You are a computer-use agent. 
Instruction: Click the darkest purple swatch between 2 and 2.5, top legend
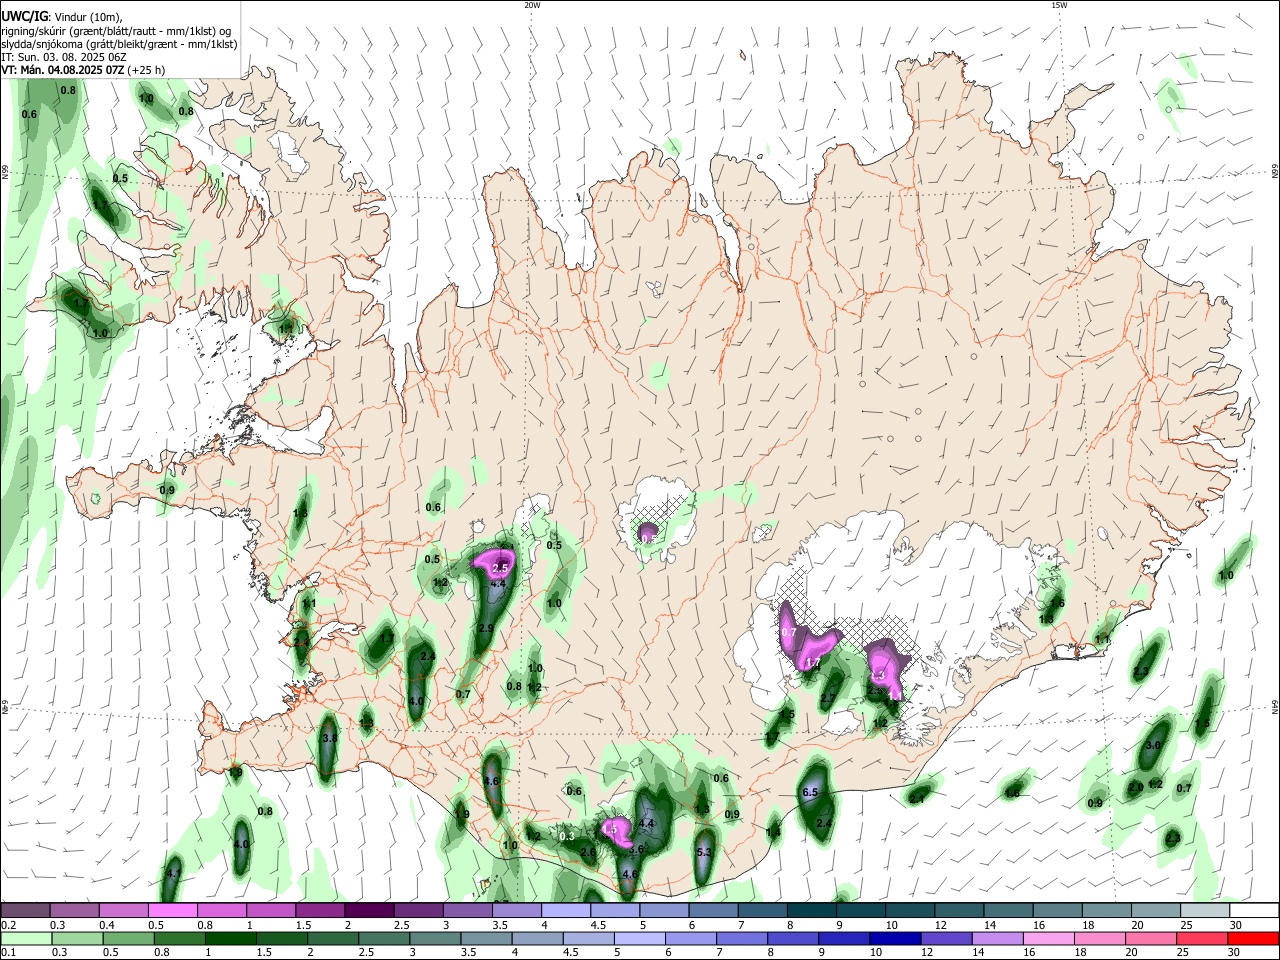[369, 910]
